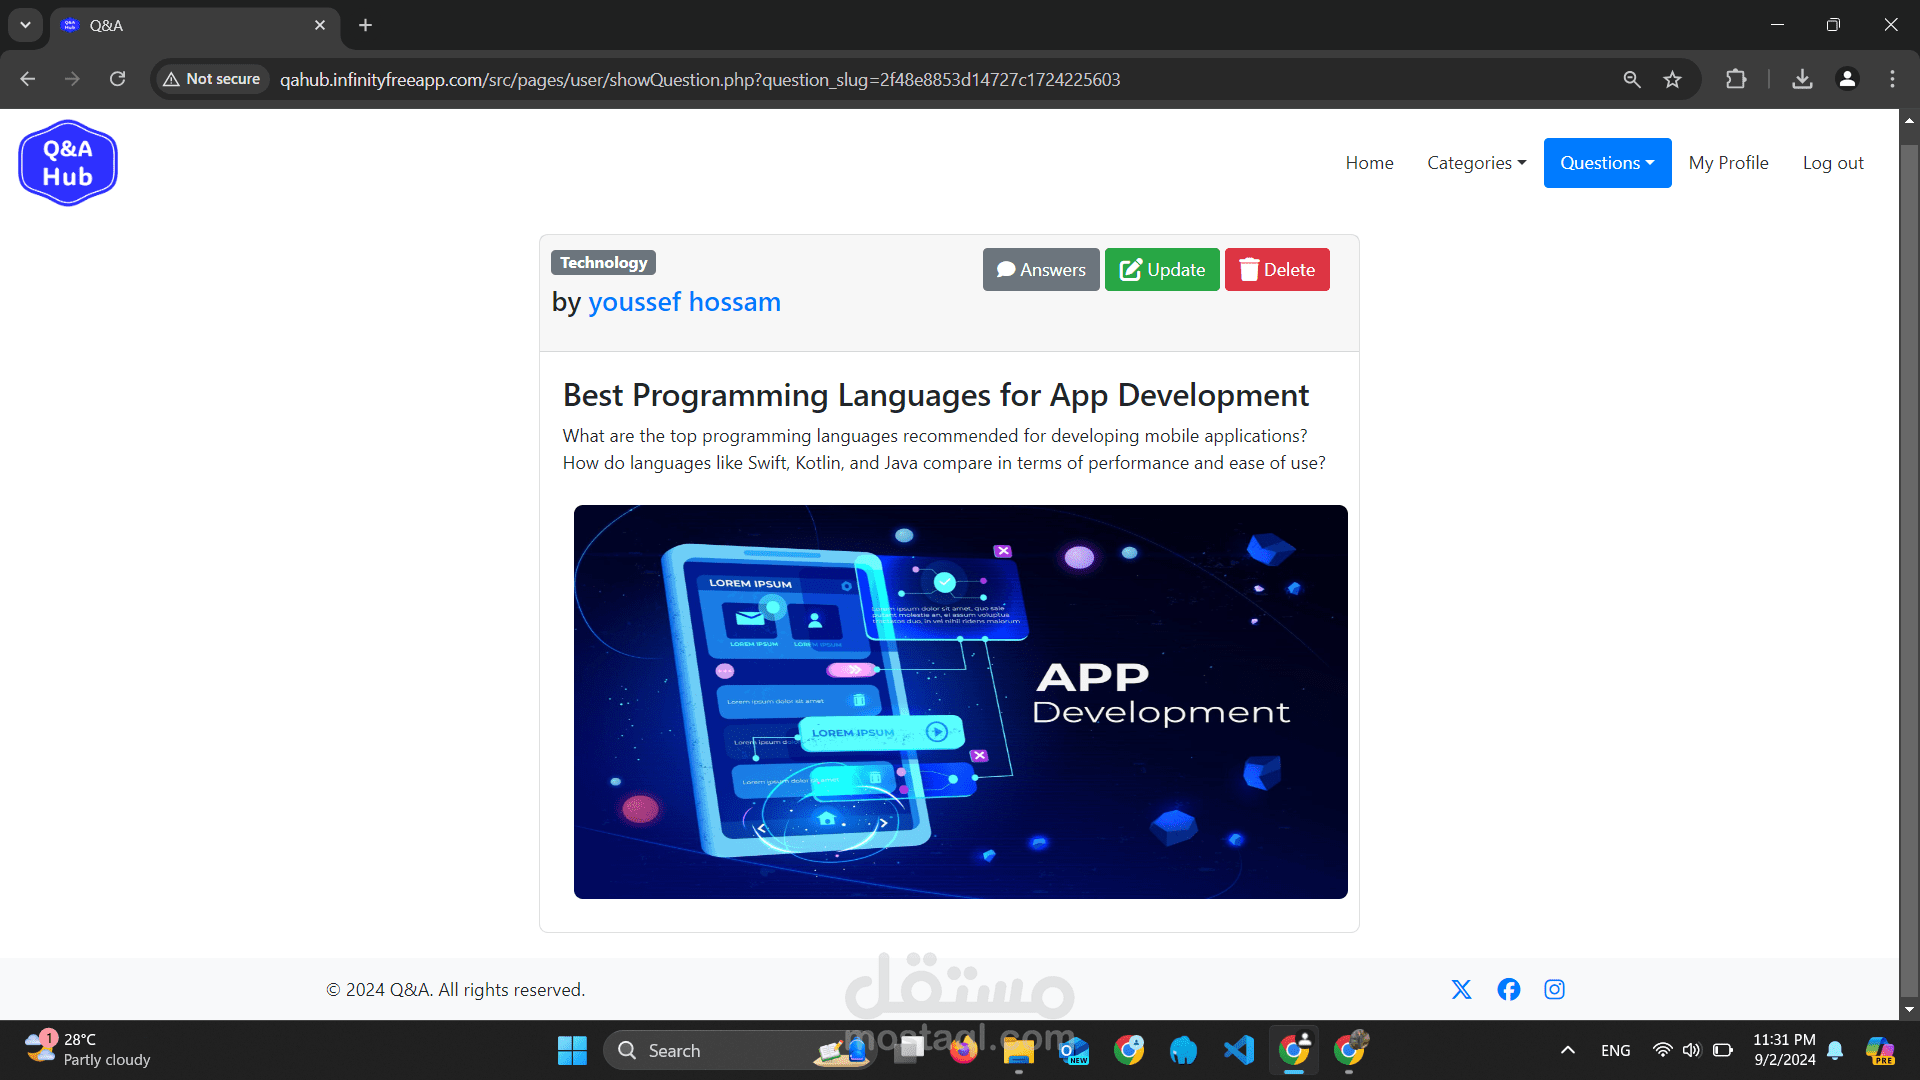This screenshot has width=1920, height=1080.
Task: Expand the Categories dropdown
Action: [1476, 163]
